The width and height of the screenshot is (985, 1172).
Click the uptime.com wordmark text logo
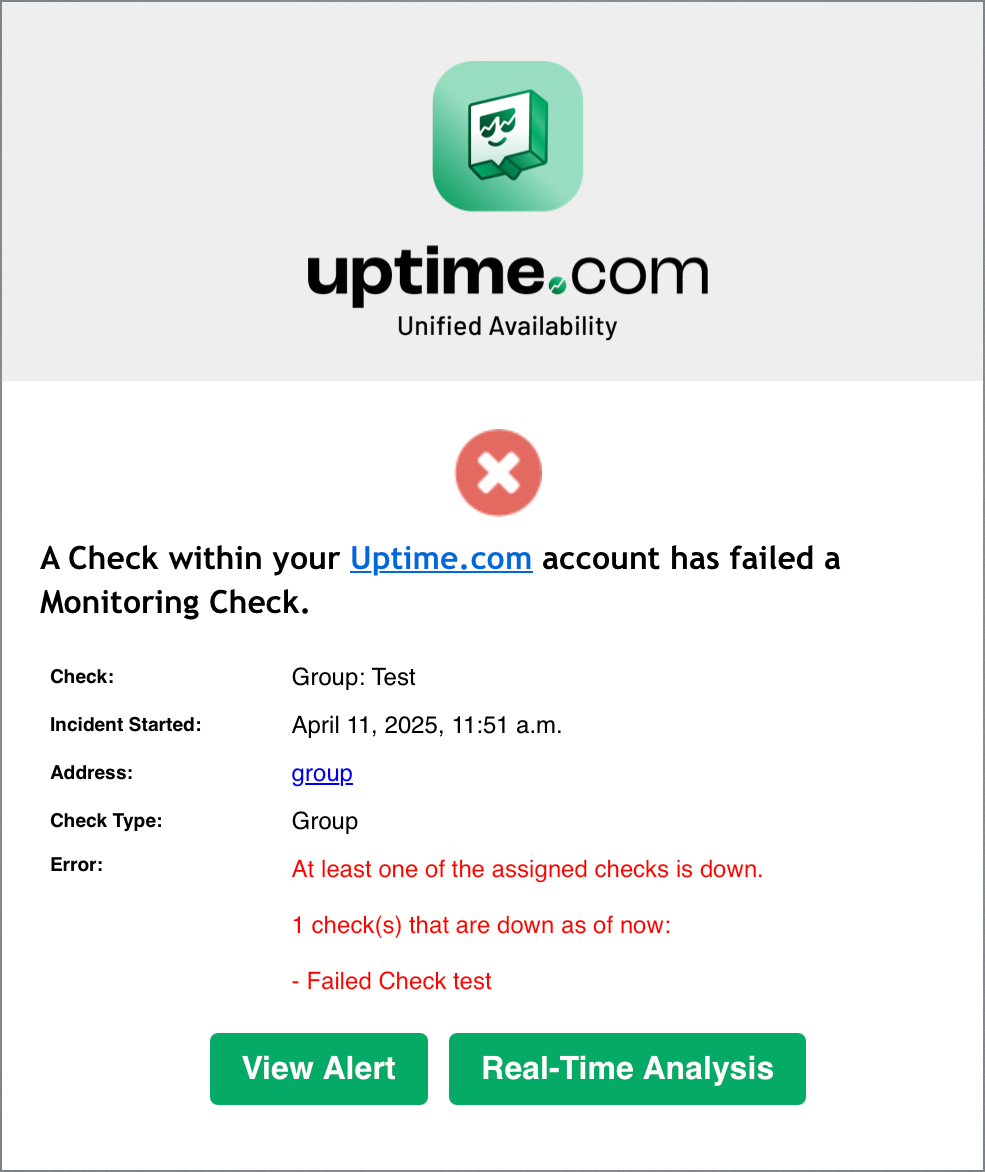[507, 275]
